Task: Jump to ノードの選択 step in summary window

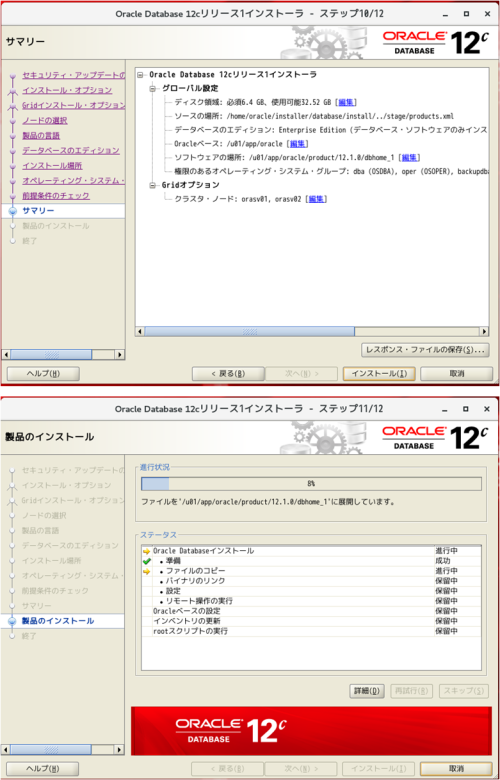Action: coord(45,120)
